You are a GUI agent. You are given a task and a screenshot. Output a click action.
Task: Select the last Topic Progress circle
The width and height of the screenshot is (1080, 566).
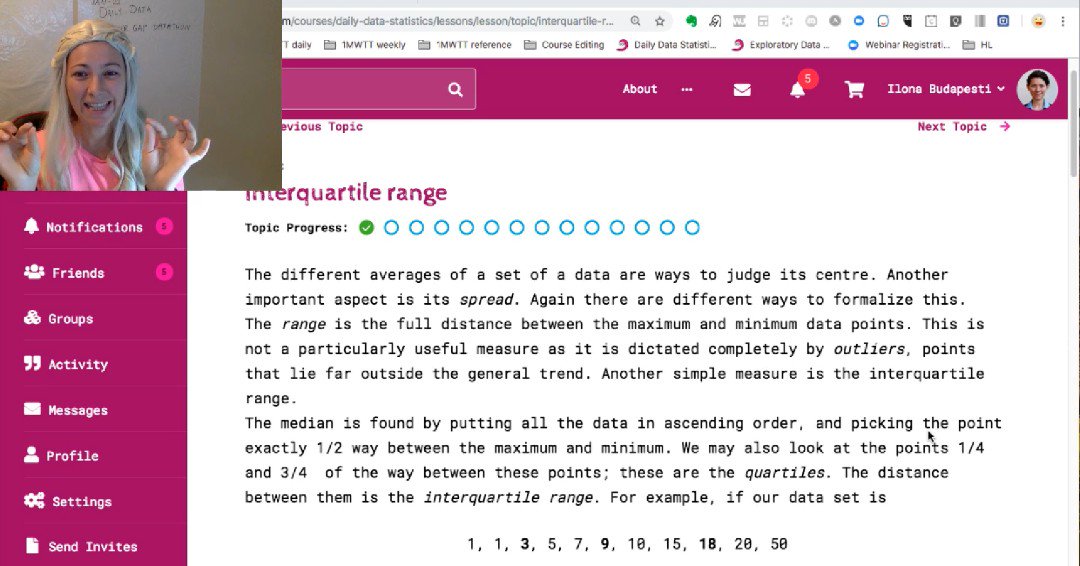[x=692, y=227]
